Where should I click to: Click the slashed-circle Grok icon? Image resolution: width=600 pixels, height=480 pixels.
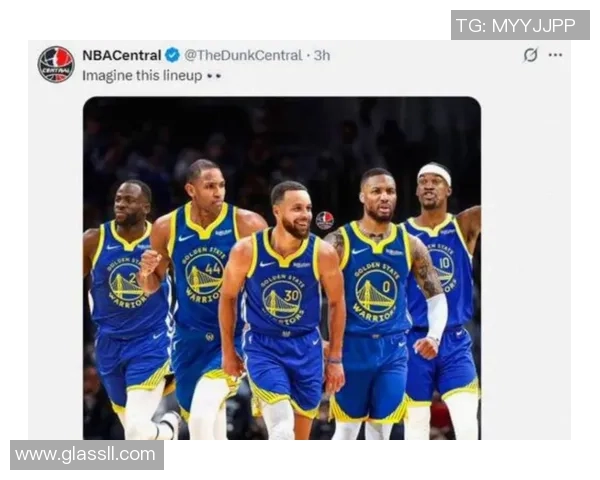[x=531, y=55]
